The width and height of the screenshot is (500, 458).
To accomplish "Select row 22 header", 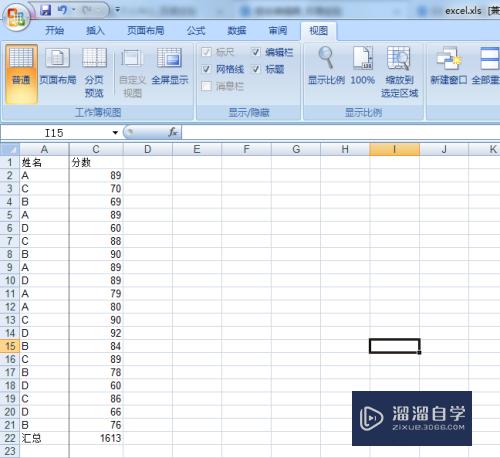I will [10, 438].
